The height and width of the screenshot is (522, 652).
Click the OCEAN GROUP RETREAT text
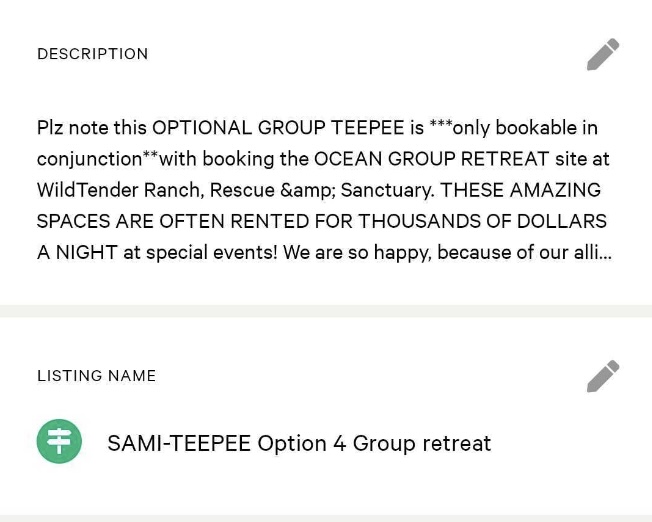coord(432,159)
